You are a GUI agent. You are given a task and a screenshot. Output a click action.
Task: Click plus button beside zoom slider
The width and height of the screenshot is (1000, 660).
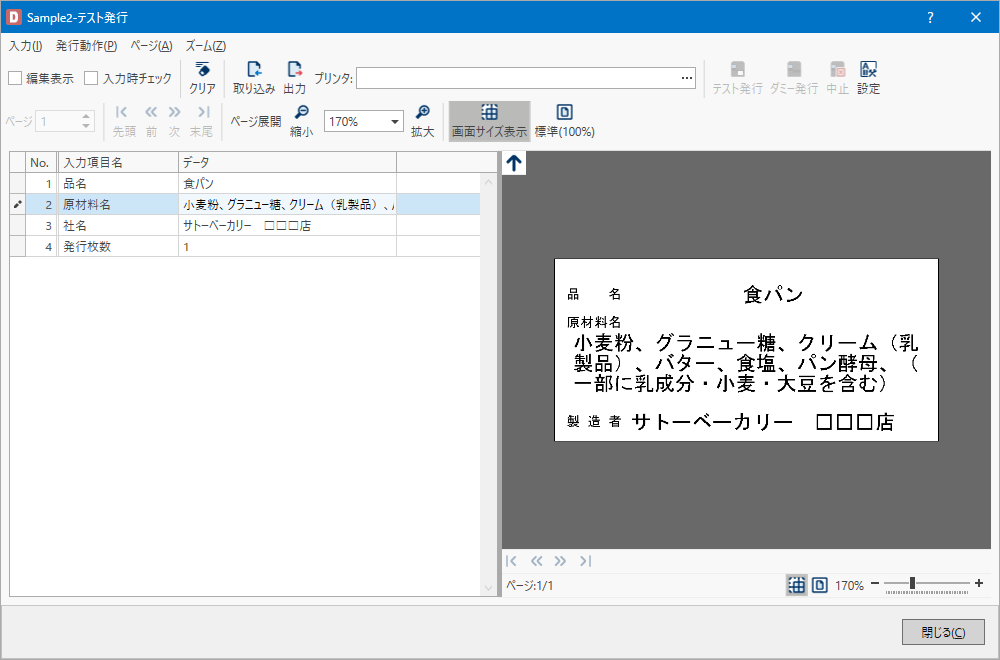(979, 583)
